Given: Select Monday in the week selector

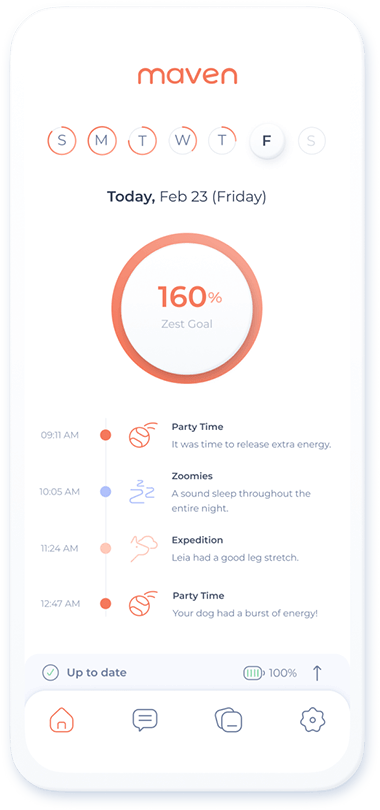Looking at the screenshot, I should pyautogui.click(x=102, y=141).
